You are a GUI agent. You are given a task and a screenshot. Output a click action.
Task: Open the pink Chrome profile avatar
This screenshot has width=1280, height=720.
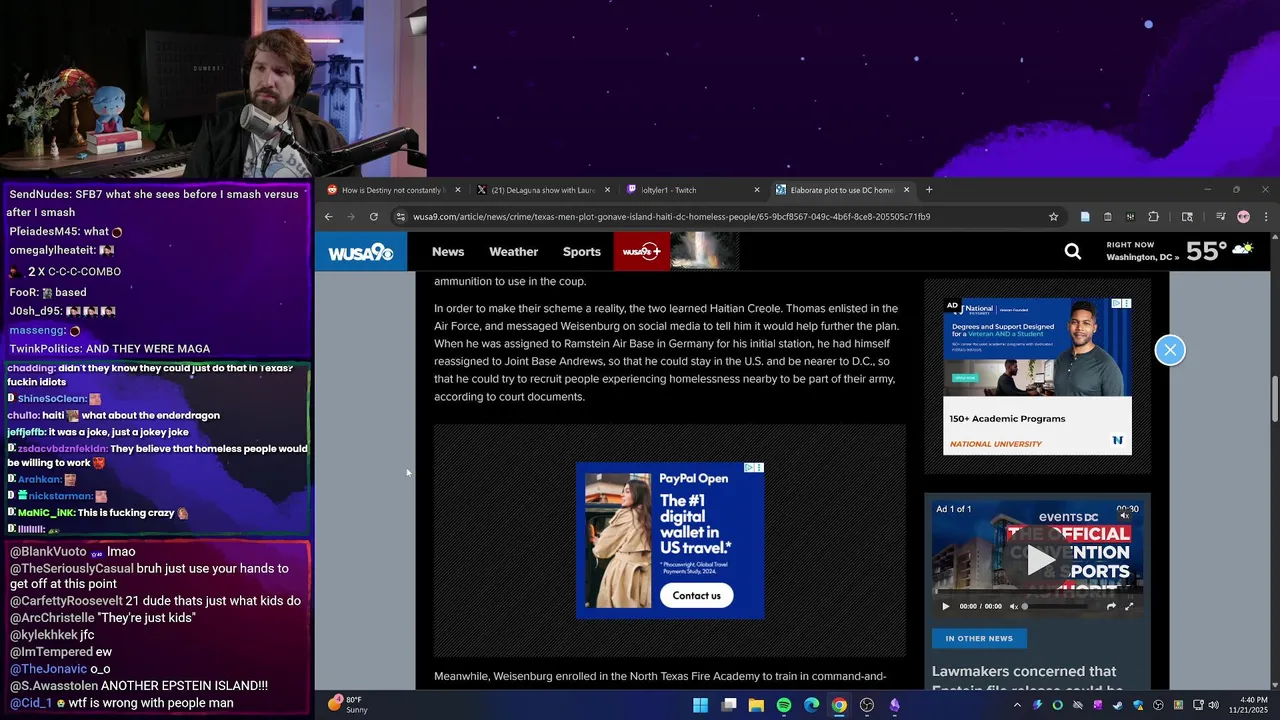pyautogui.click(x=1243, y=216)
